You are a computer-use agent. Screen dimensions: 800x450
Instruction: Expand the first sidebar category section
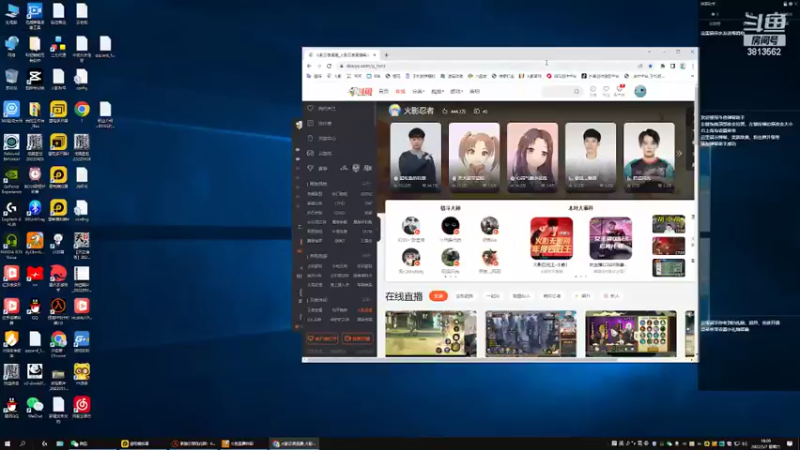point(366,184)
